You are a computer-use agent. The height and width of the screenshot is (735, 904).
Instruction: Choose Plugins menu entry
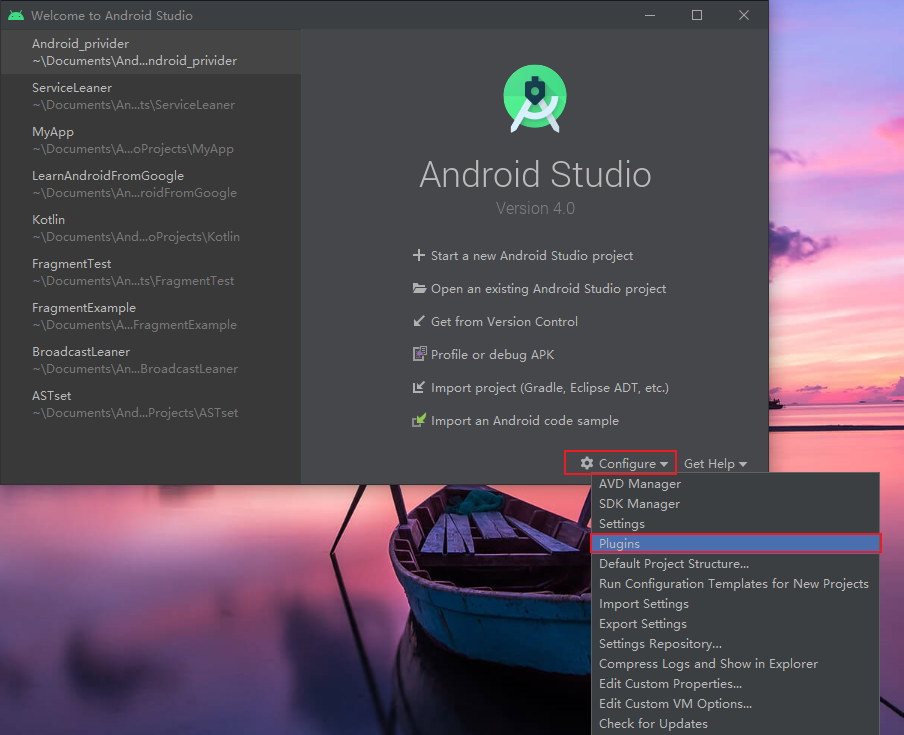point(736,544)
